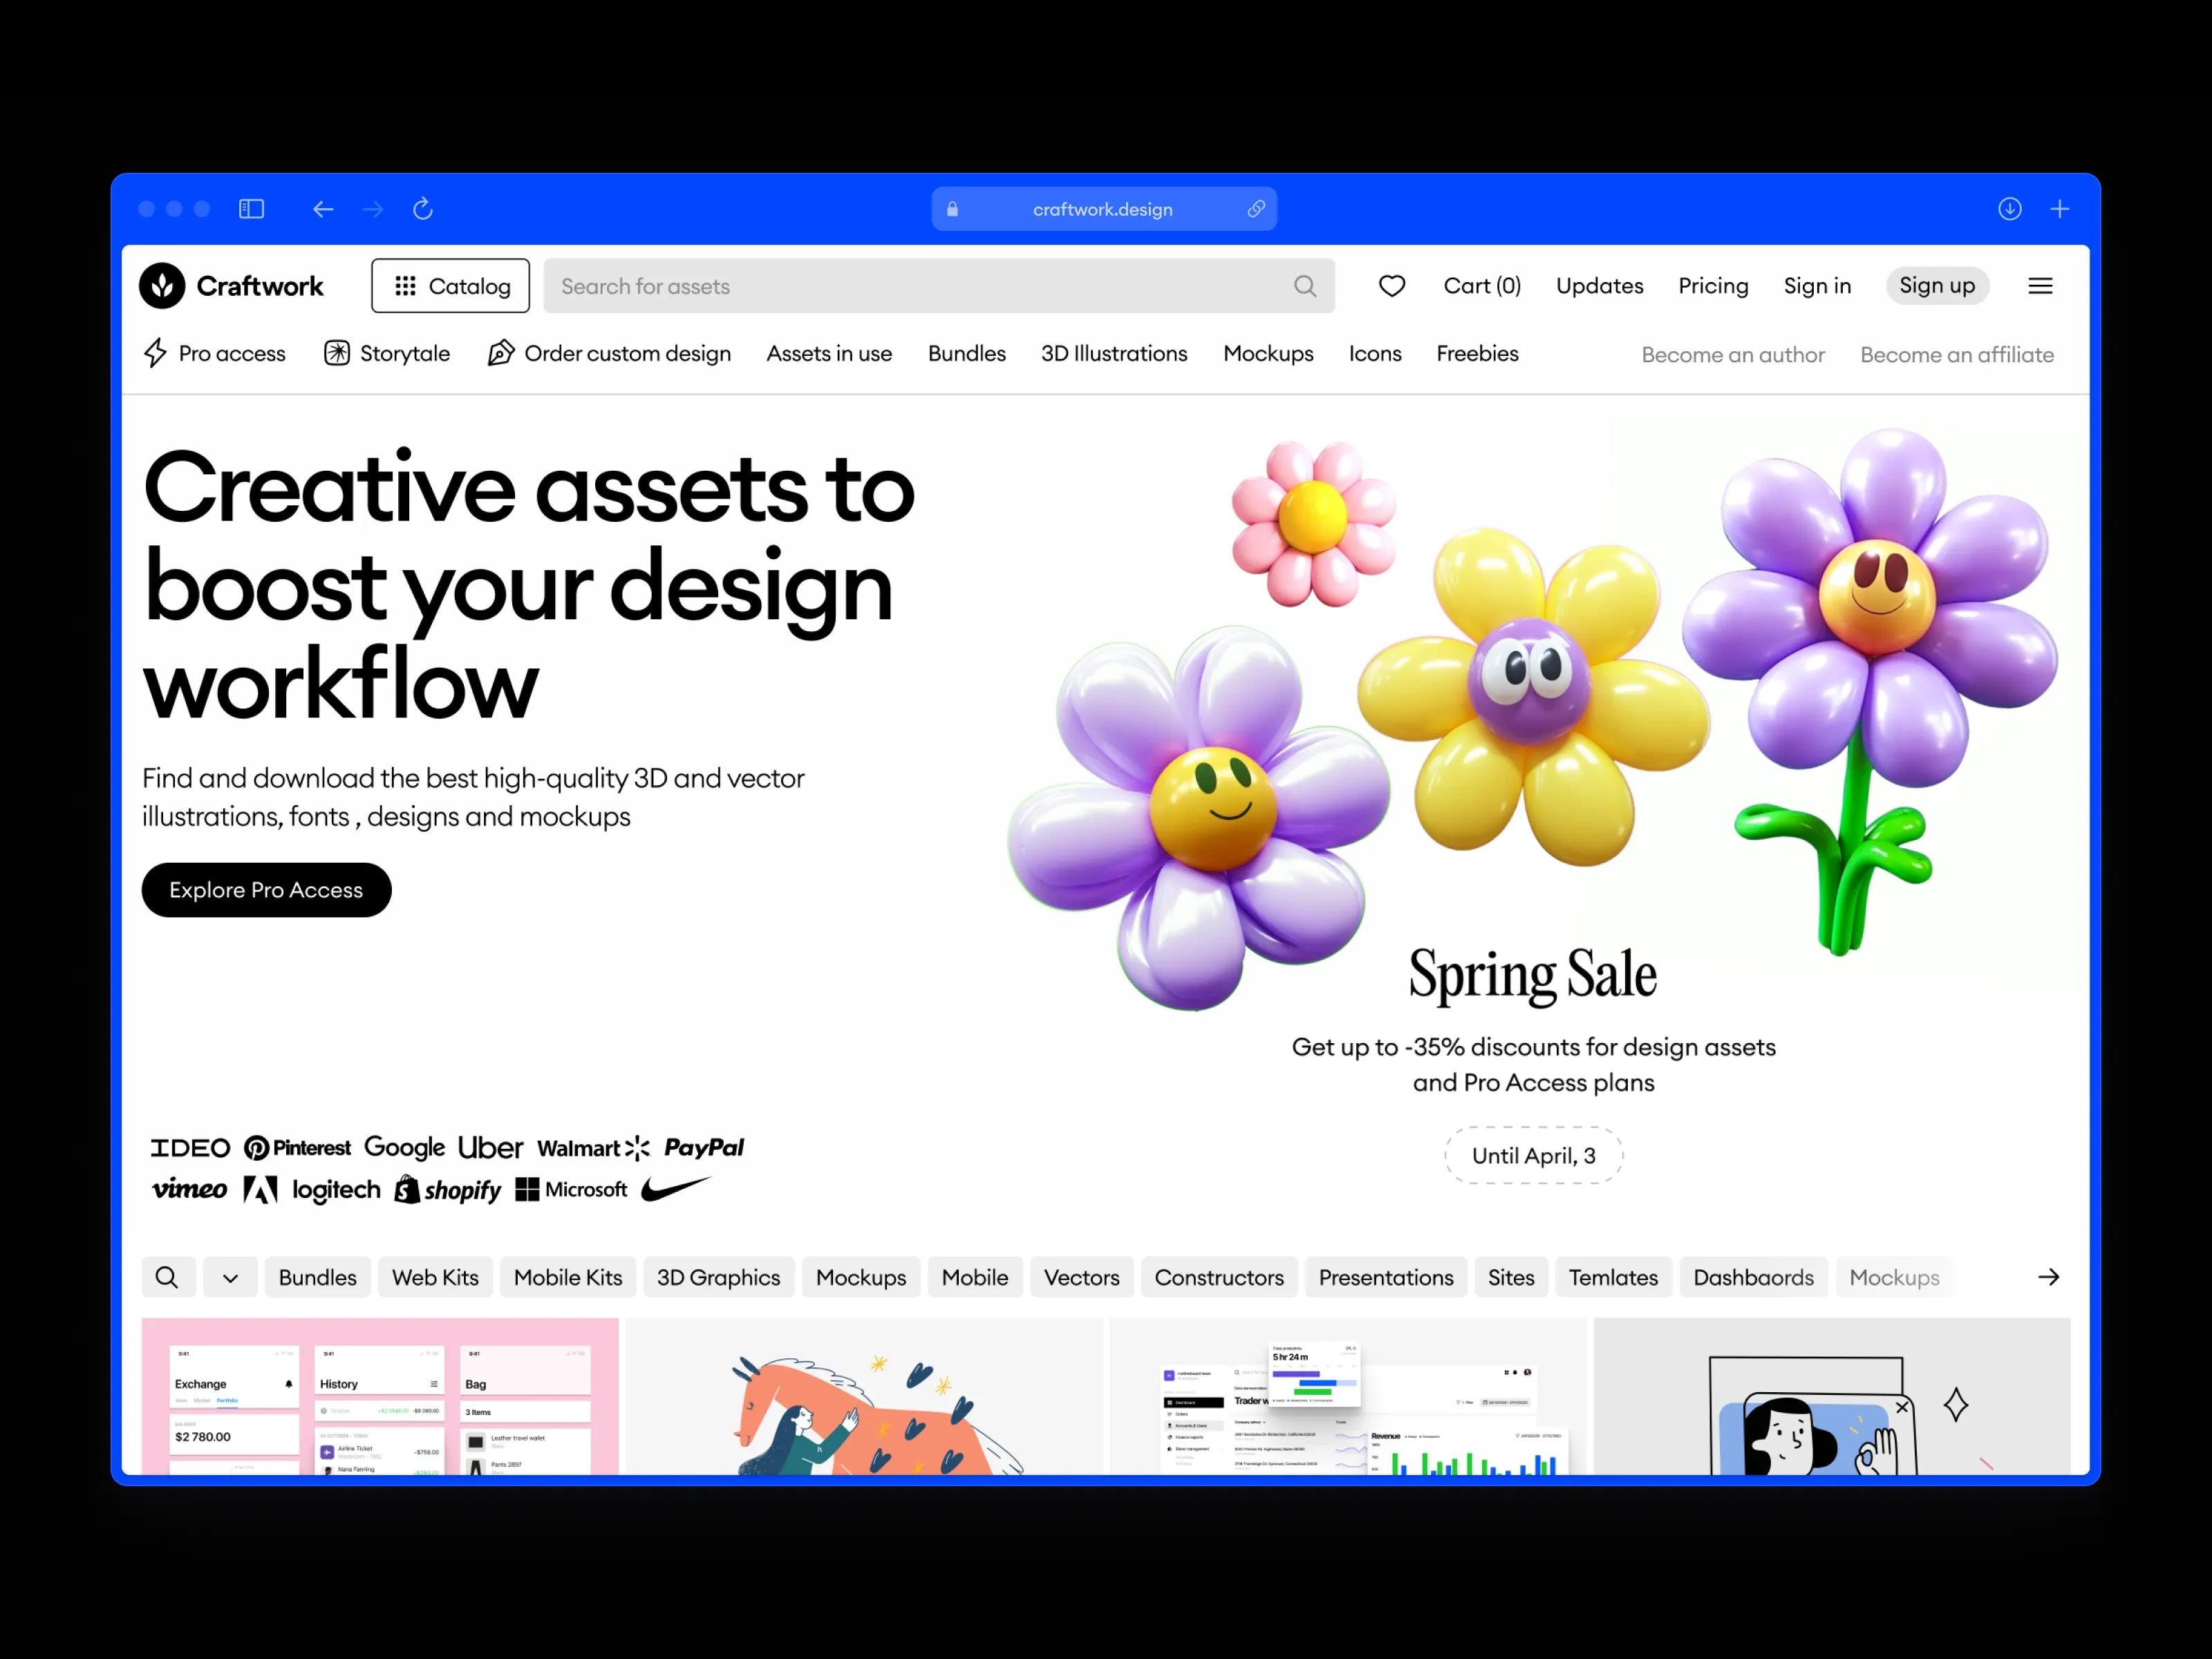Select 3D Graphics filter chip
This screenshot has width=2212, height=1659.
point(718,1277)
